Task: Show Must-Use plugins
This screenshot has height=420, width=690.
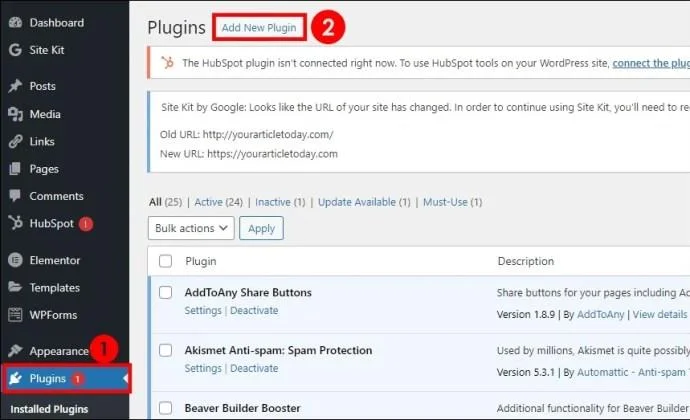Action: coord(445,202)
